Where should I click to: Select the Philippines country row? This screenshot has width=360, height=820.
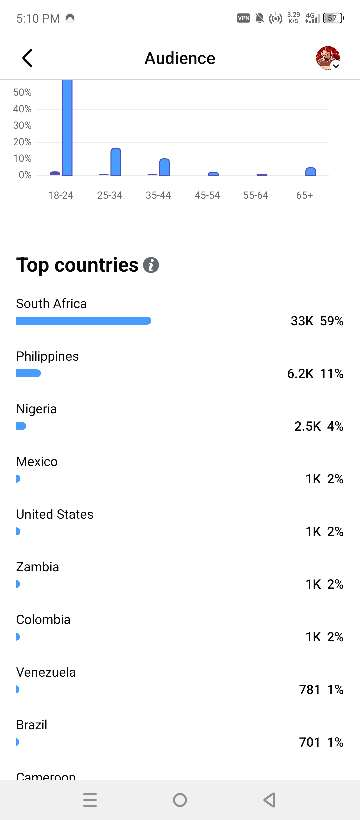[180, 365]
